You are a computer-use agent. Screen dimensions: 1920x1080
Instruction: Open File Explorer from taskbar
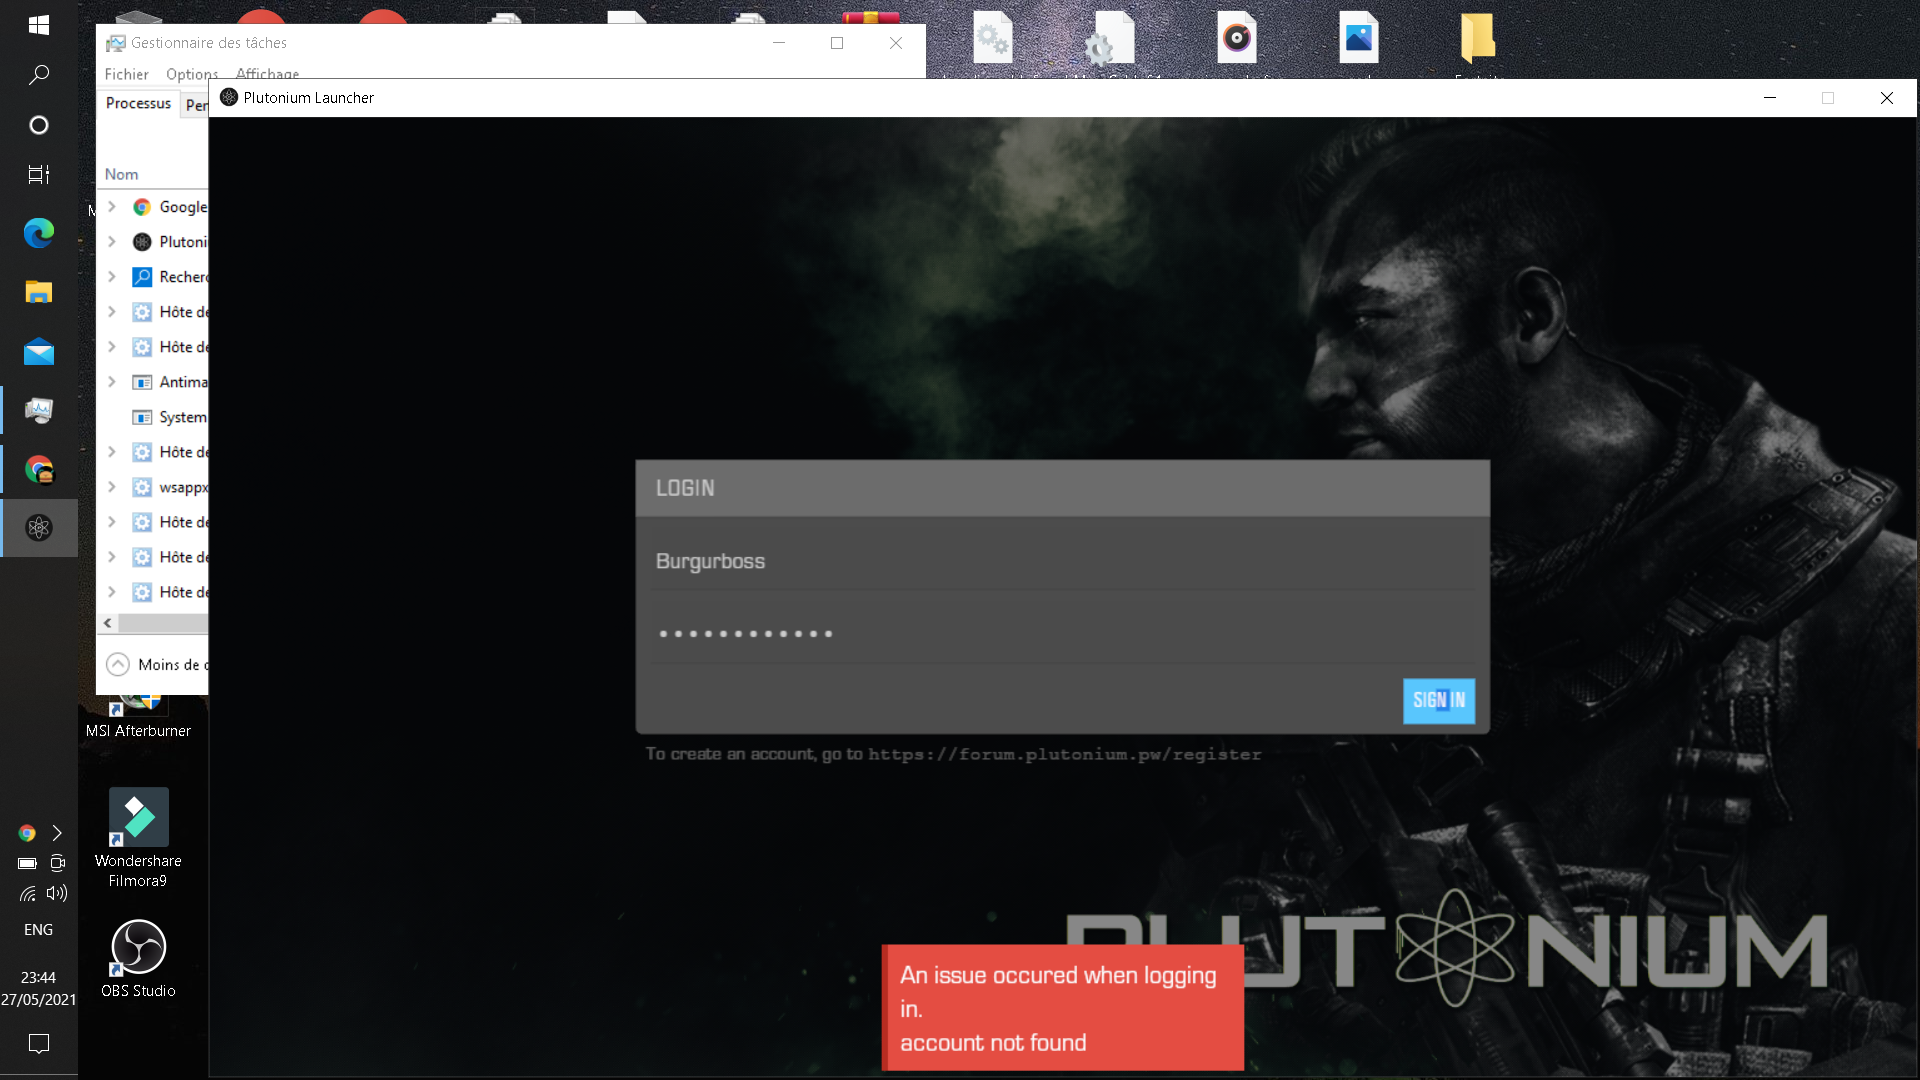coord(39,292)
